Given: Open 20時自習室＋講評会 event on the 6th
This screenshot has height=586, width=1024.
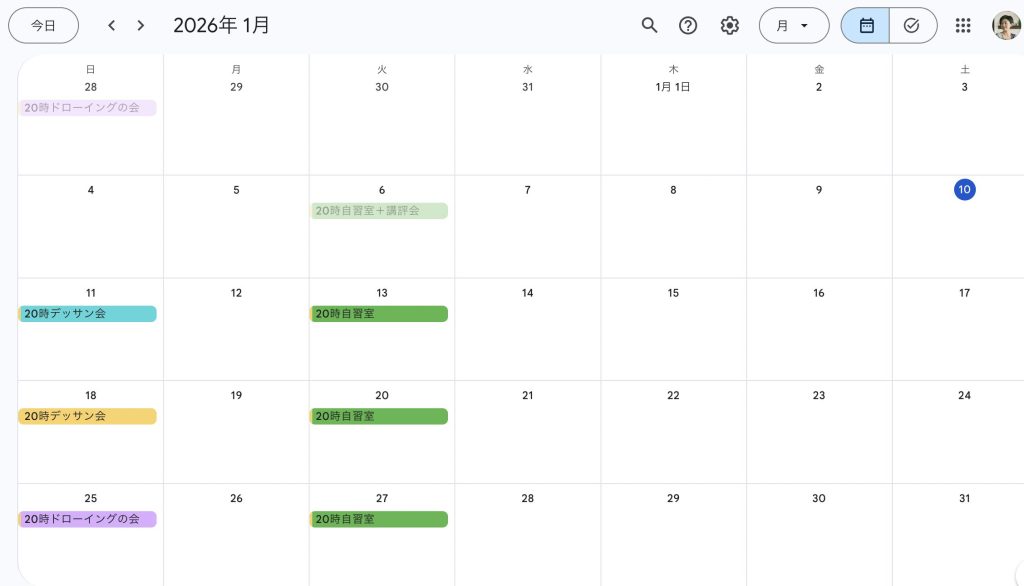Looking at the screenshot, I should coord(379,211).
